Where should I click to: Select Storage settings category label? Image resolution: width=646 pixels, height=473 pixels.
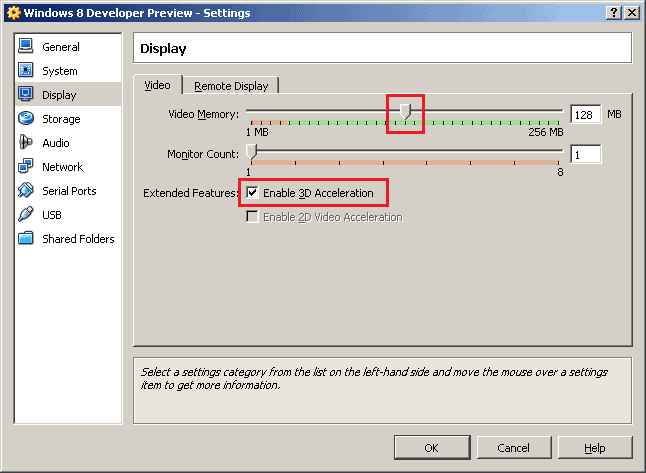(x=61, y=119)
